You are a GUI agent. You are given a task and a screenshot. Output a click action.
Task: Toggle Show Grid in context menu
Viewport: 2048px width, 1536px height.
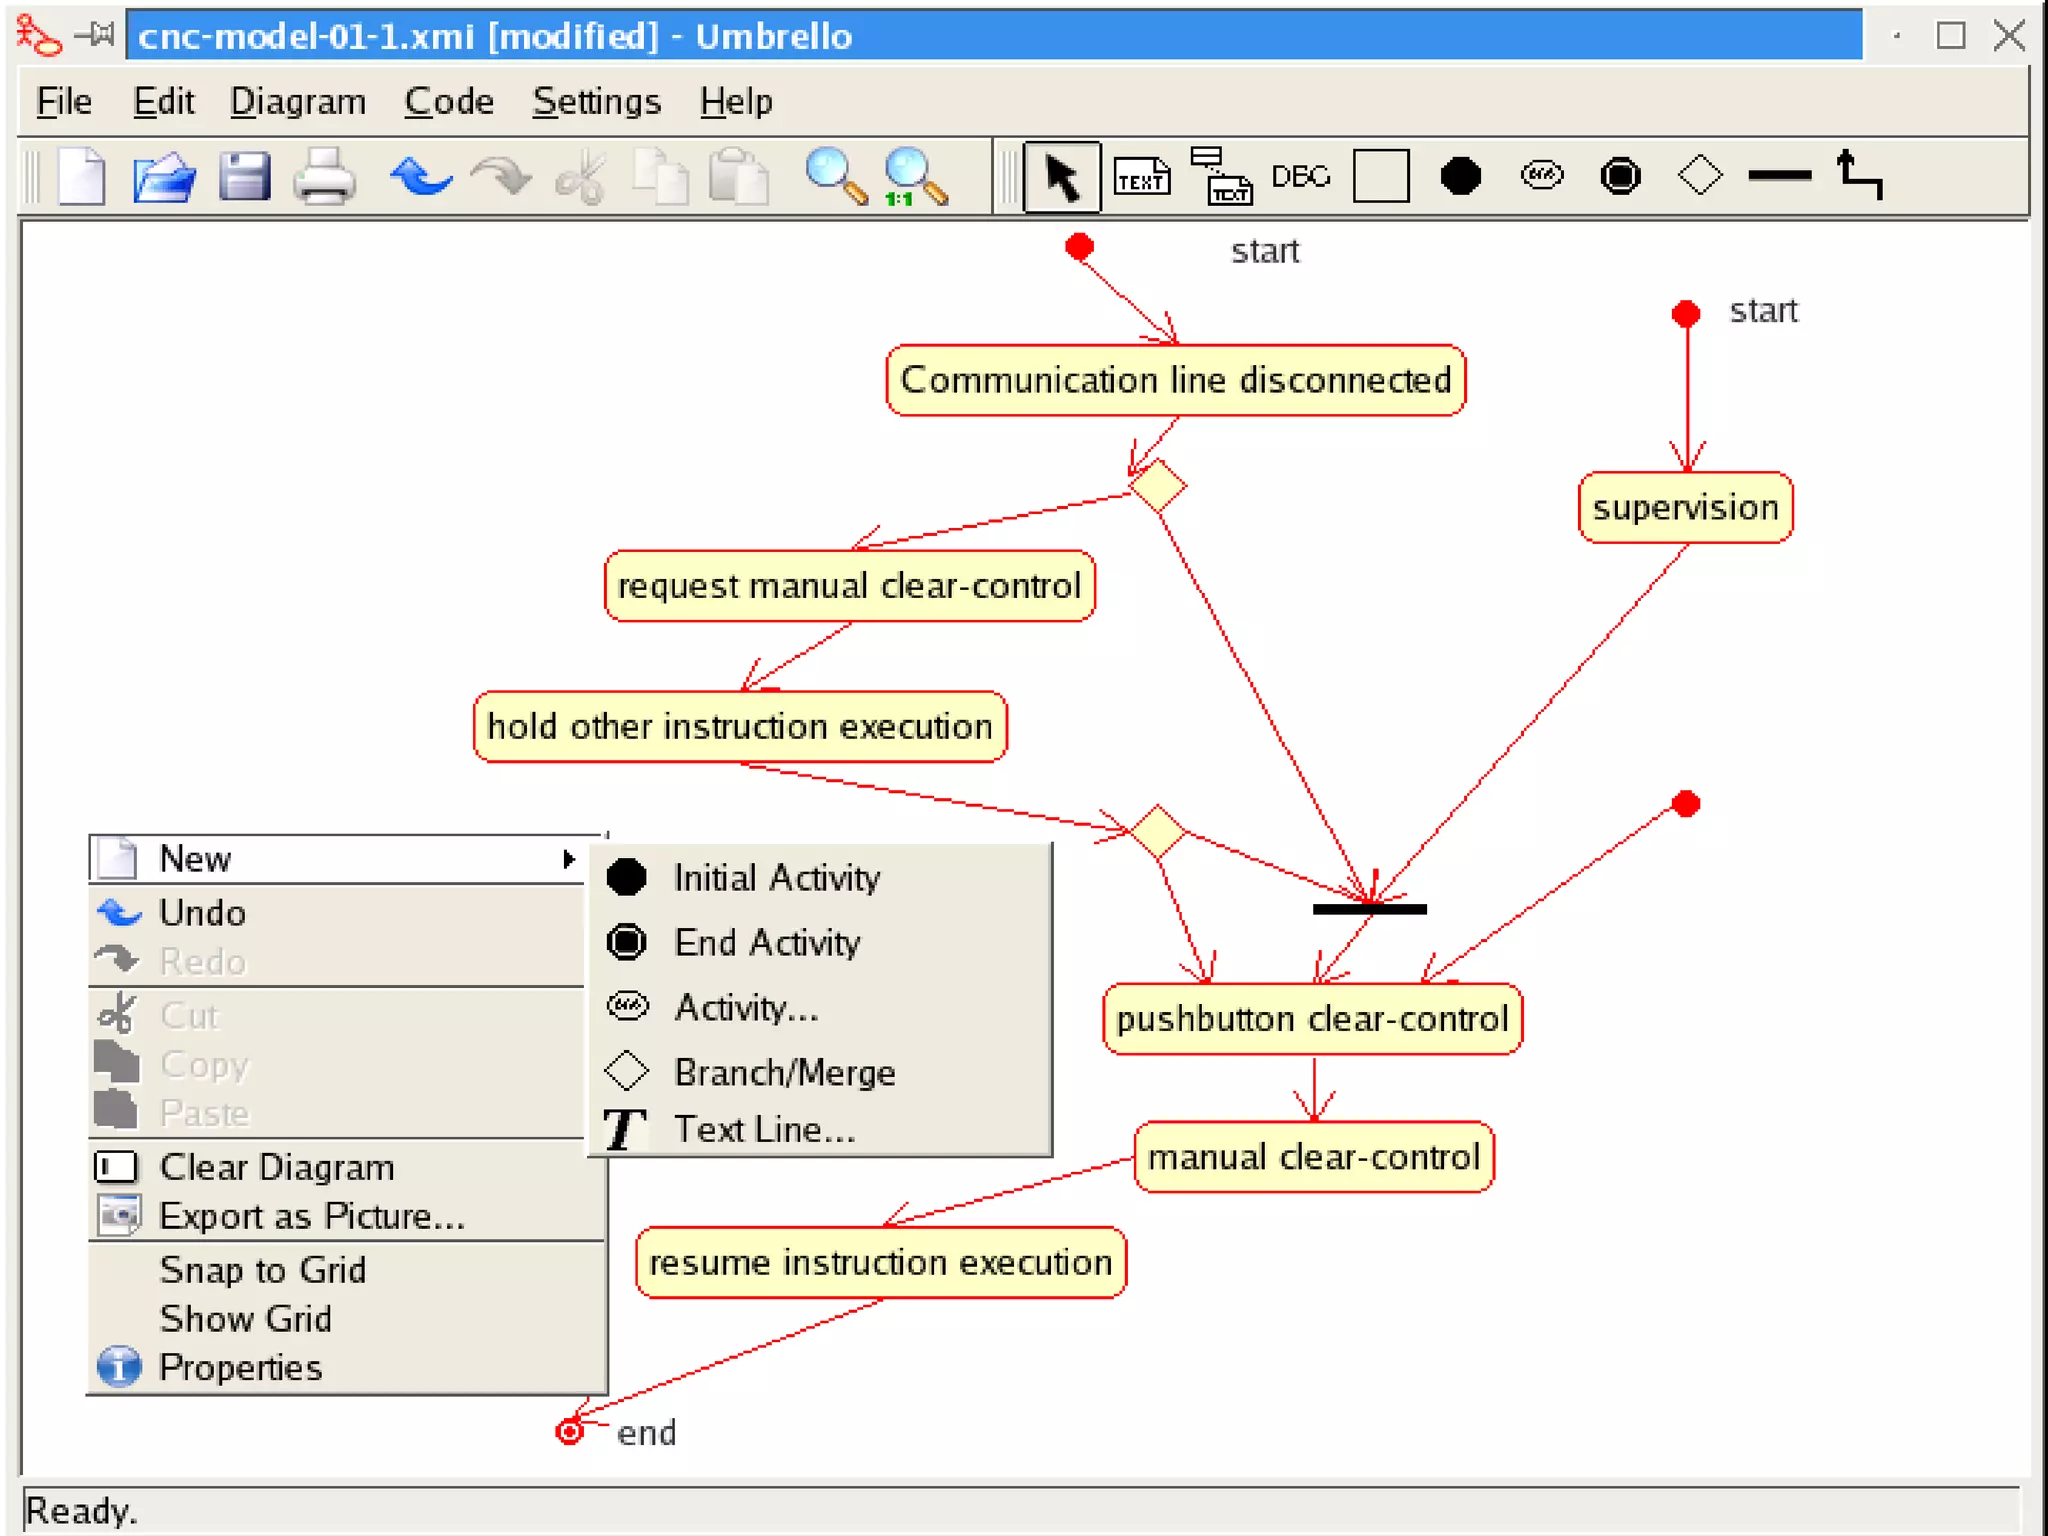pyautogui.click(x=245, y=1319)
